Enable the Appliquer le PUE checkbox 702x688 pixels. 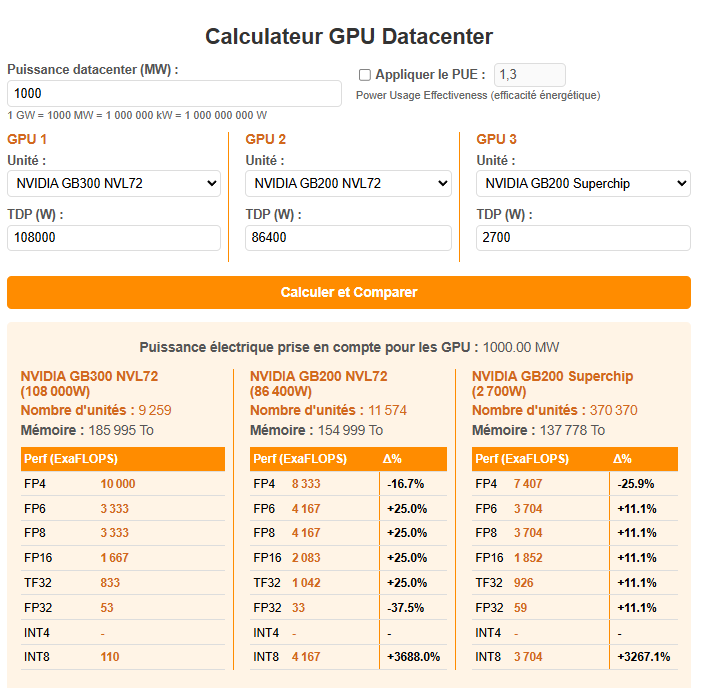[x=364, y=75]
